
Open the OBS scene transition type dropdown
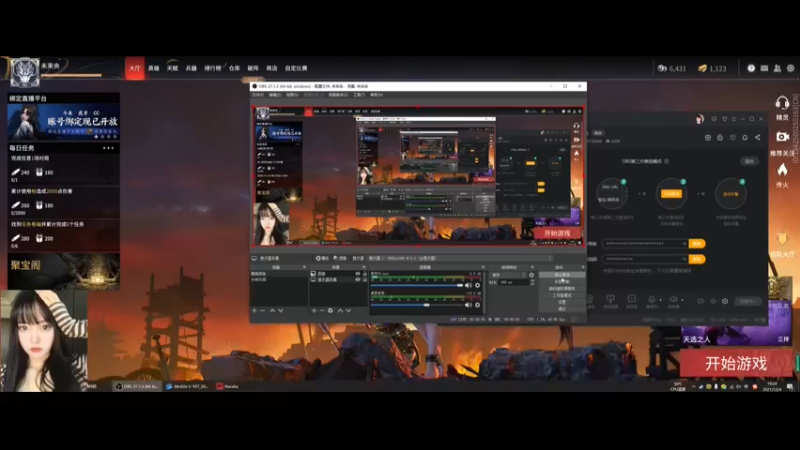508,275
